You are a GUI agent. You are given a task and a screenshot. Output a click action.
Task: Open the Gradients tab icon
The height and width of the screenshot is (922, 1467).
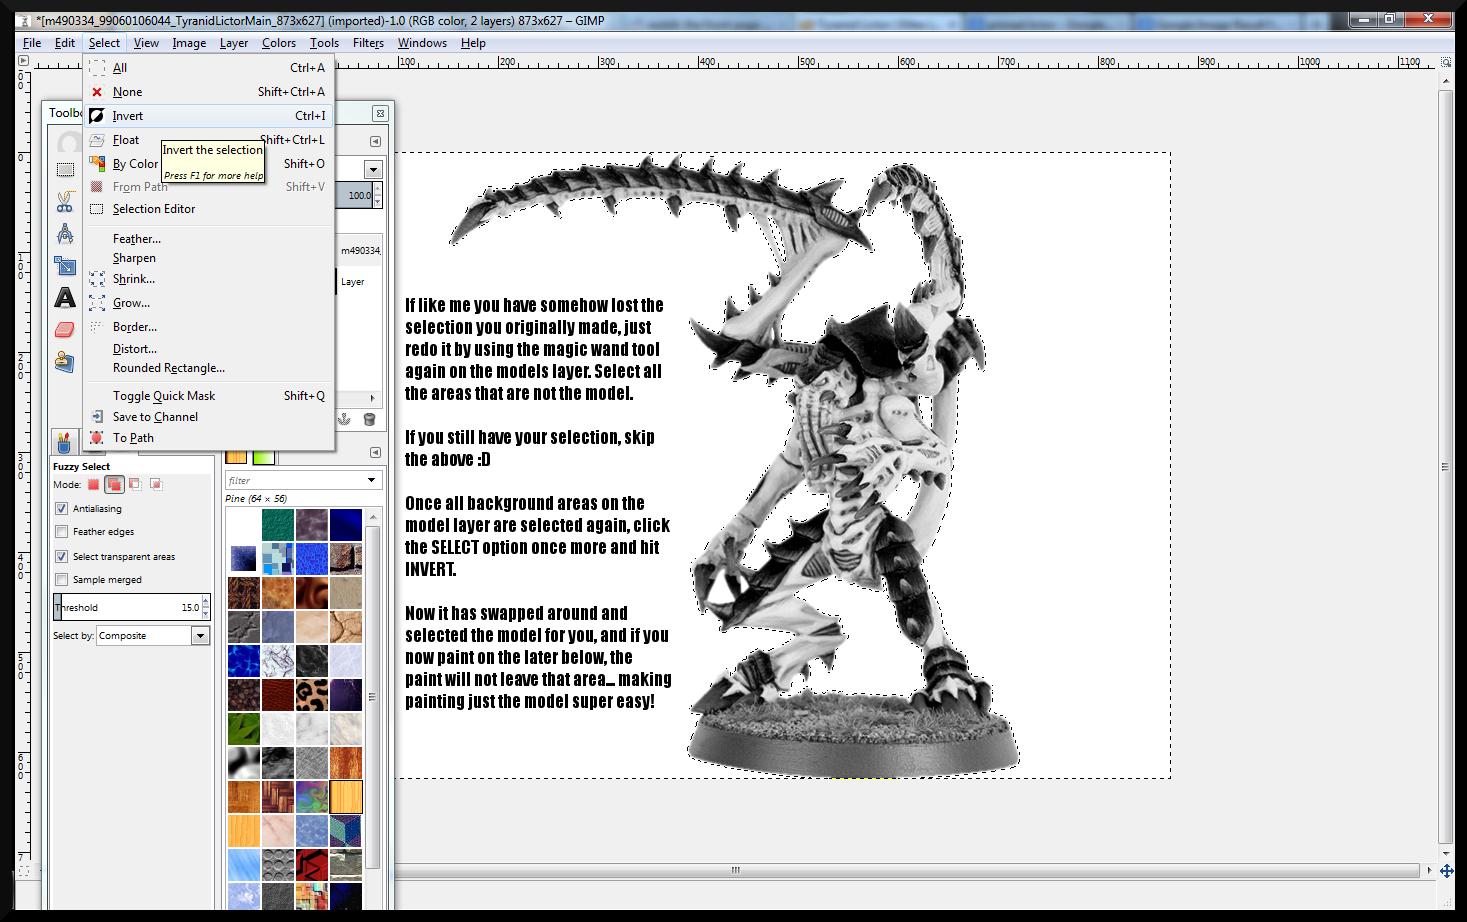263,457
